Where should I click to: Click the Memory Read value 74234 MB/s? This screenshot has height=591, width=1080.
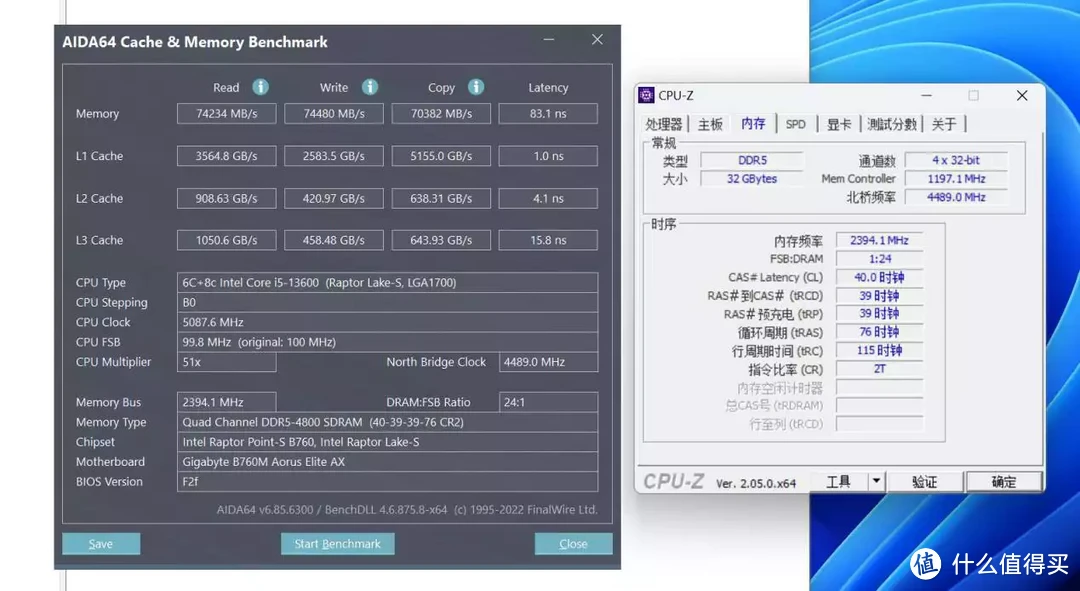(x=227, y=114)
